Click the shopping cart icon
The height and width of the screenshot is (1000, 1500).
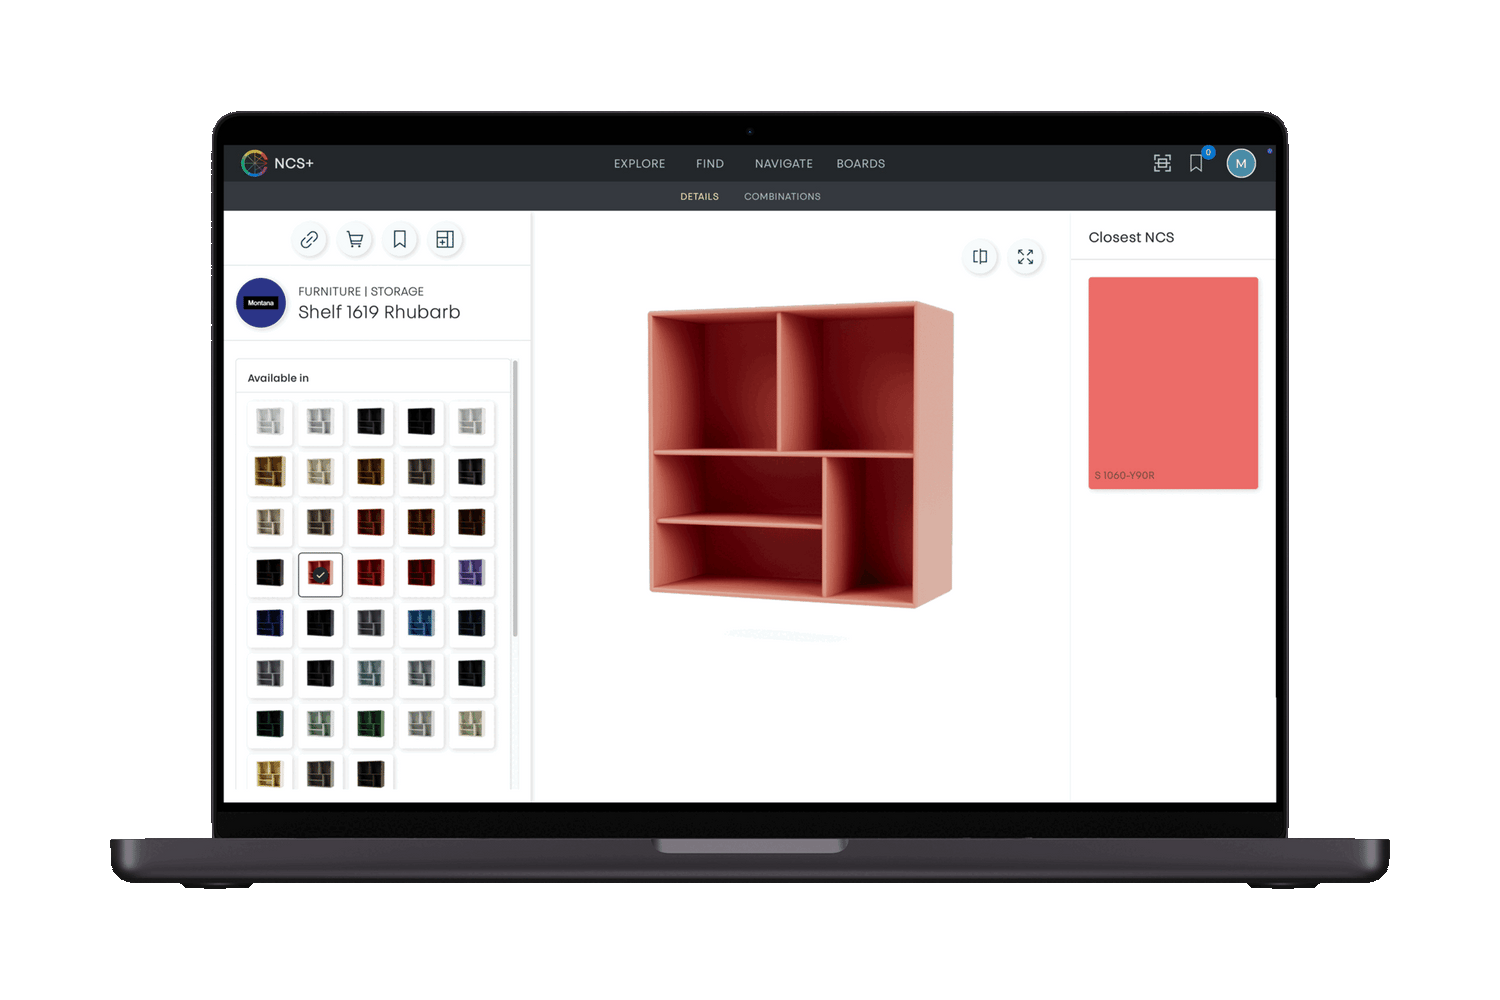[x=355, y=240]
